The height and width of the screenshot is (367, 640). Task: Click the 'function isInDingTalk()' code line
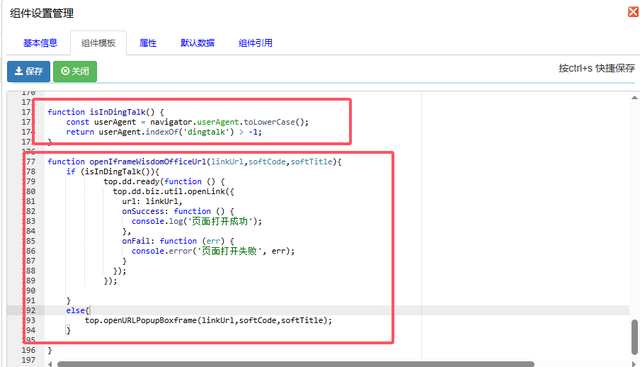(106, 112)
